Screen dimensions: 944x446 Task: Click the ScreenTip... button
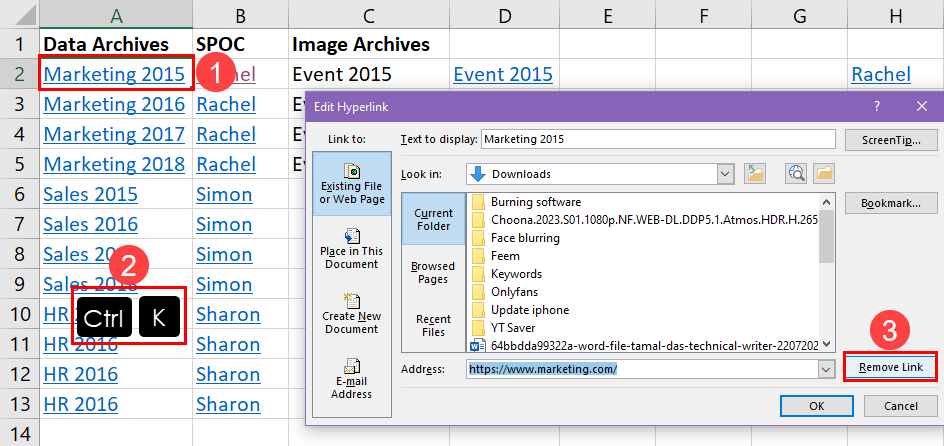(x=891, y=140)
